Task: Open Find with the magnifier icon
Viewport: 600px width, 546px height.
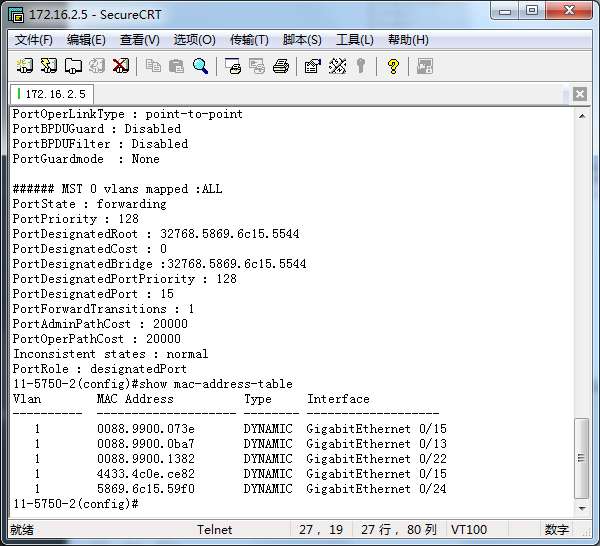Action: coord(200,66)
